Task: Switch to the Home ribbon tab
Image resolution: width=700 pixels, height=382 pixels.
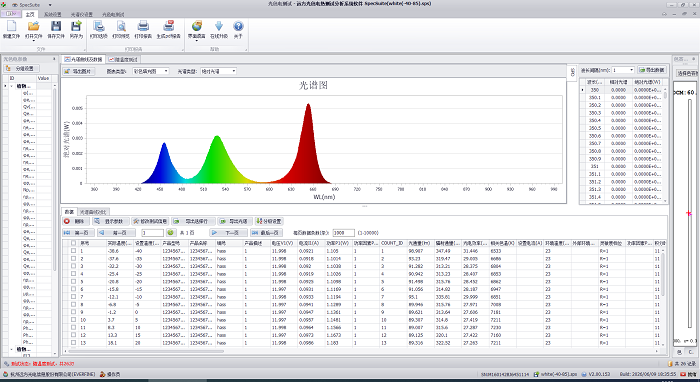Action: coord(29,14)
